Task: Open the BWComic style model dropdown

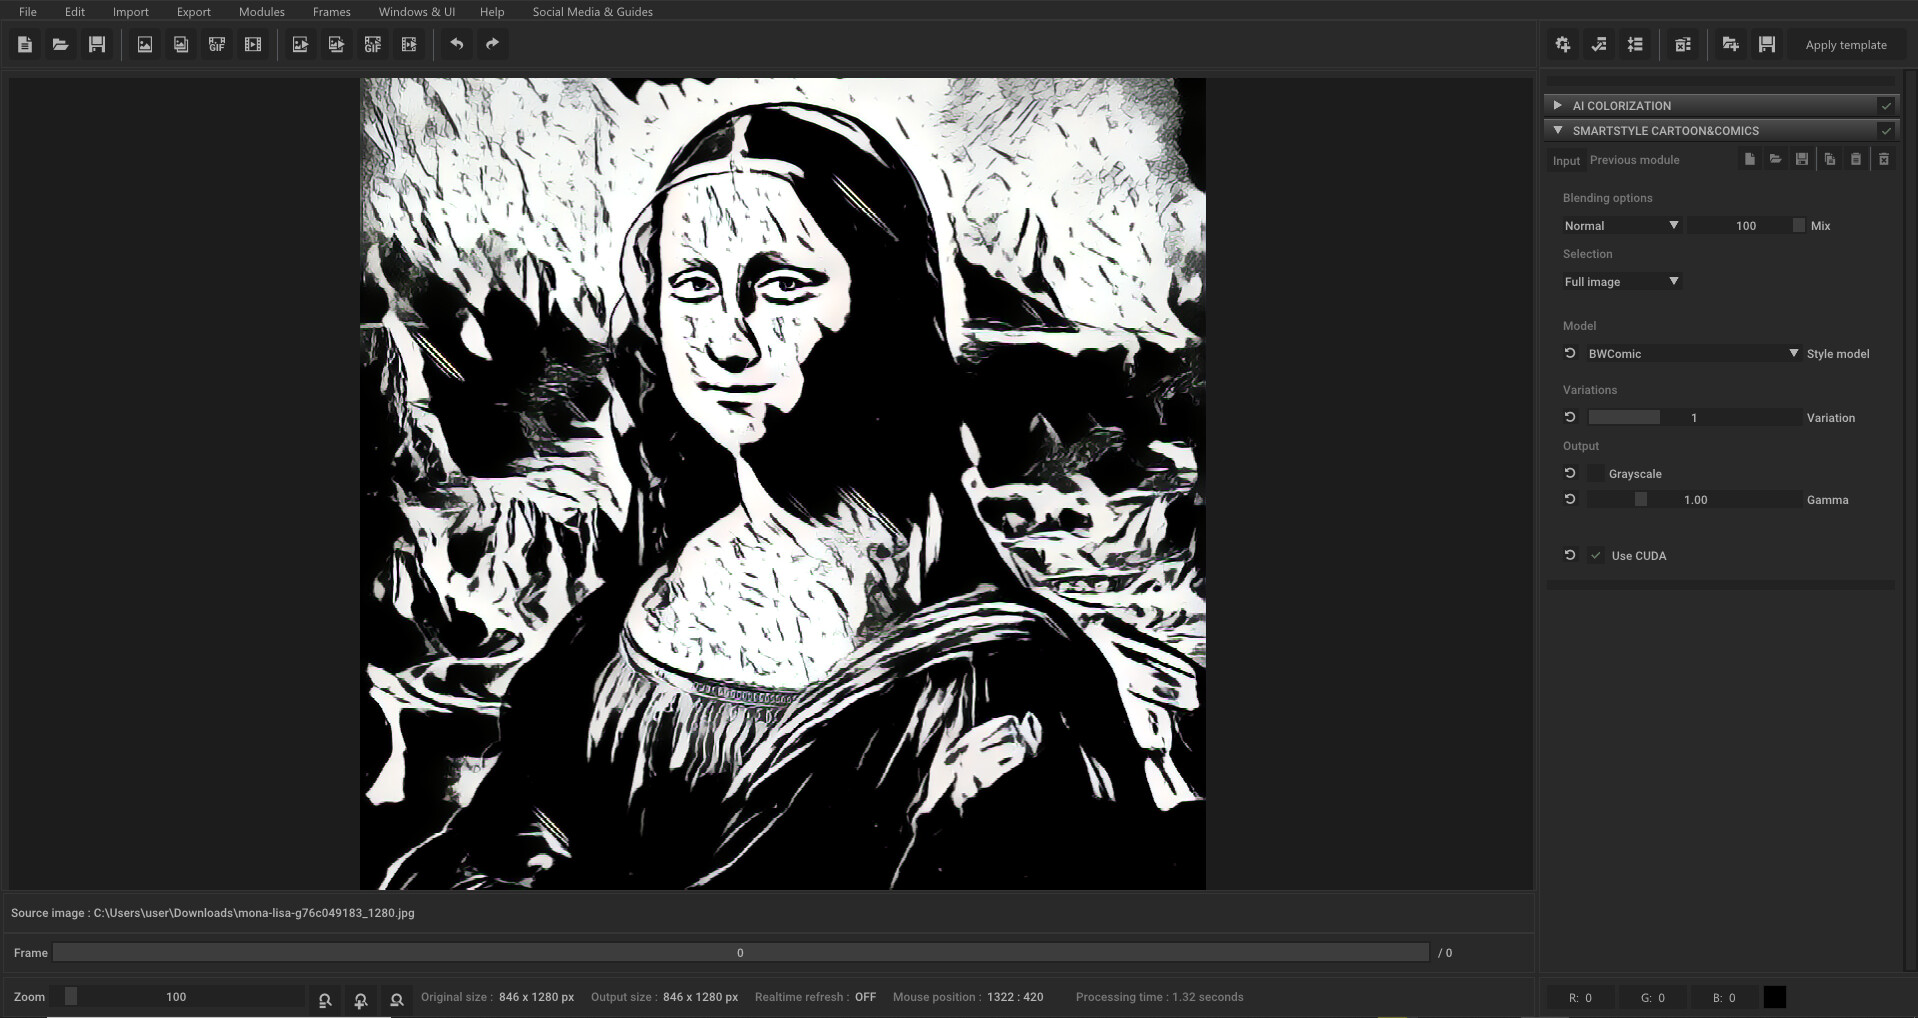Action: [1690, 353]
